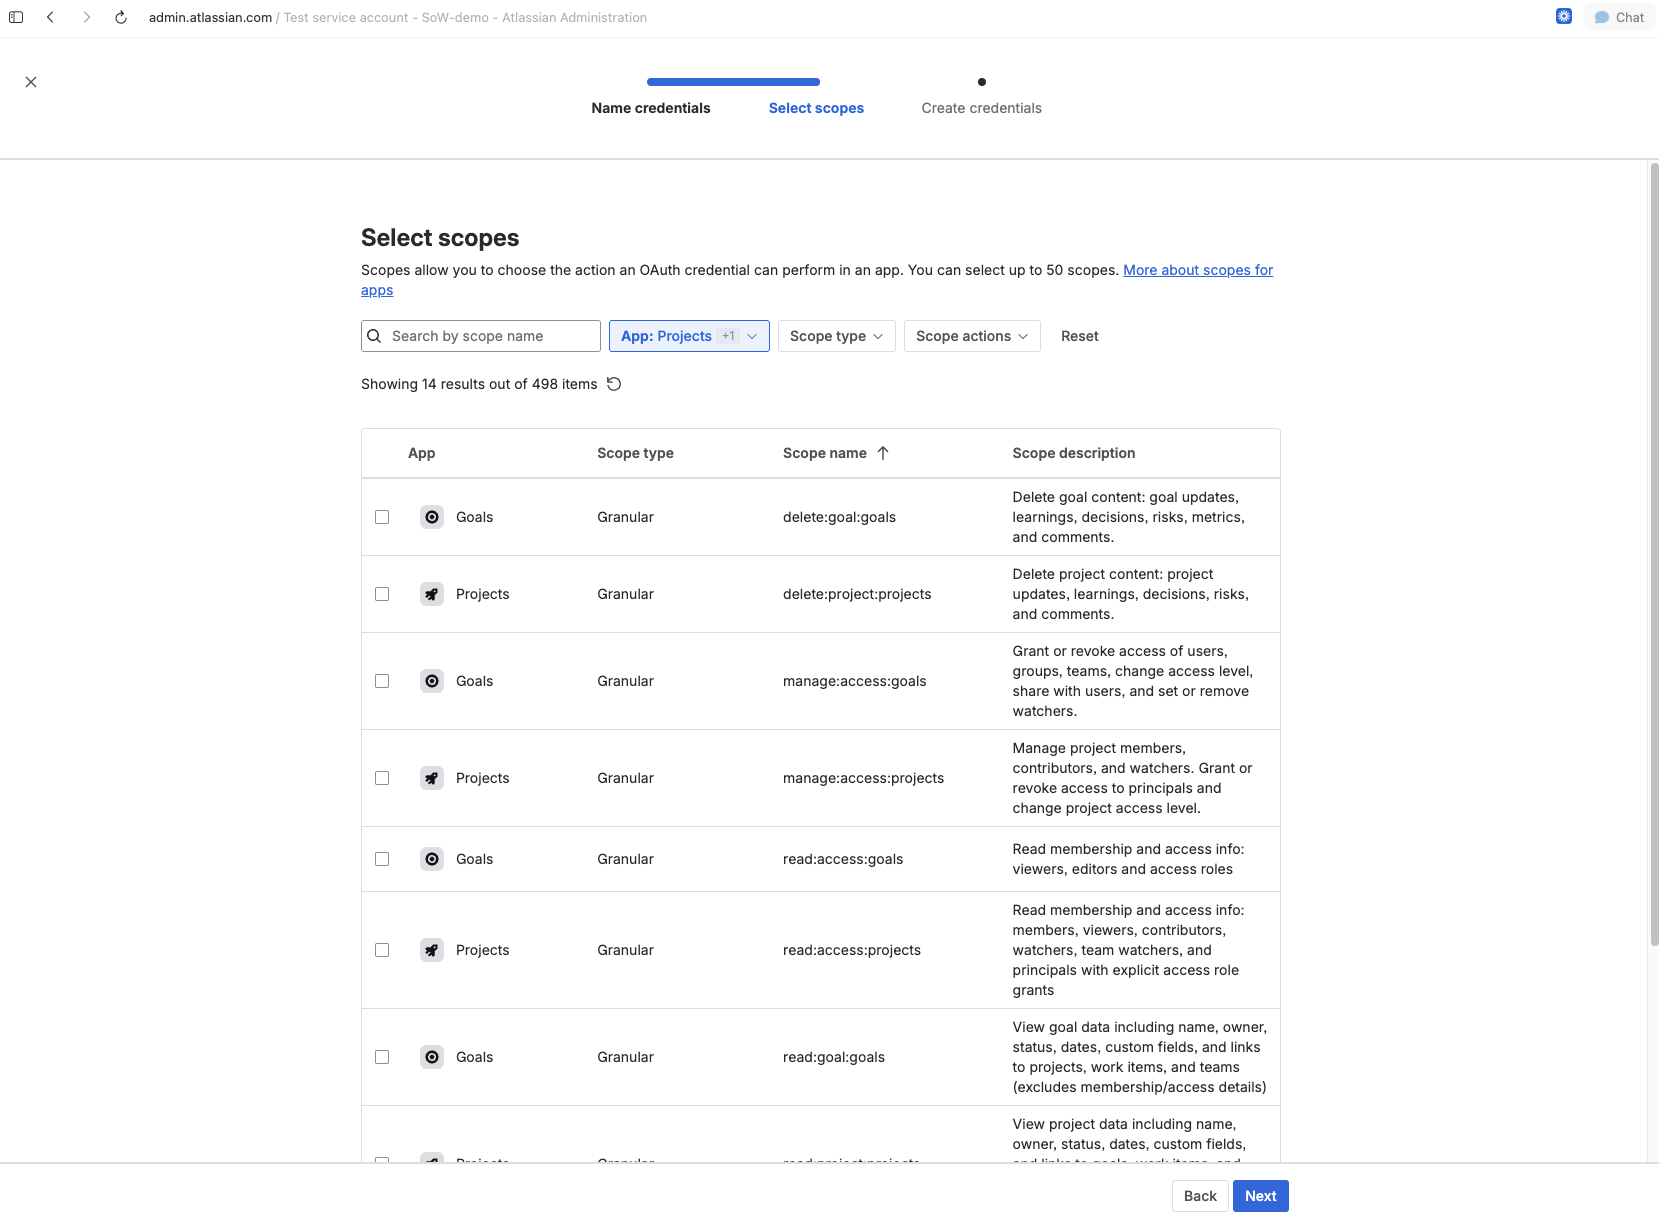Click the App column header
Image resolution: width=1659 pixels, height=1226 pixels.
coord(421,453)
